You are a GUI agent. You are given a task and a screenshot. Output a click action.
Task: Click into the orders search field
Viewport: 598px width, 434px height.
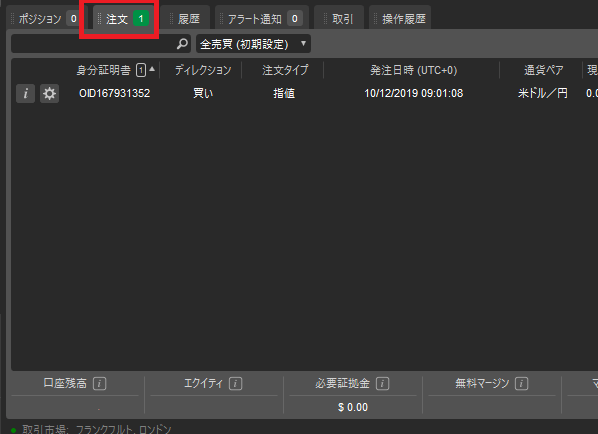point(94,44)
